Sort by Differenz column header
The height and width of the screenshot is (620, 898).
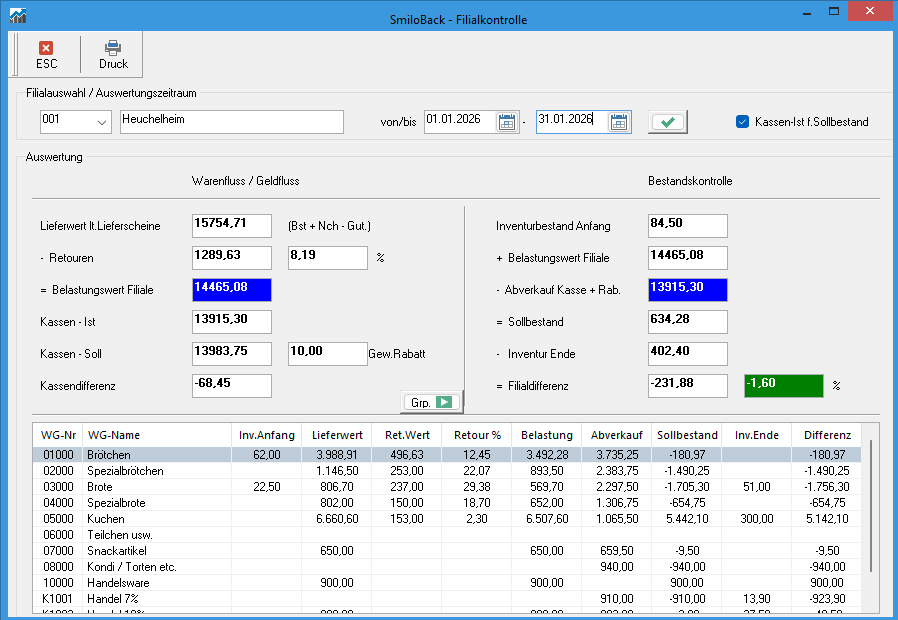point(827,435)
